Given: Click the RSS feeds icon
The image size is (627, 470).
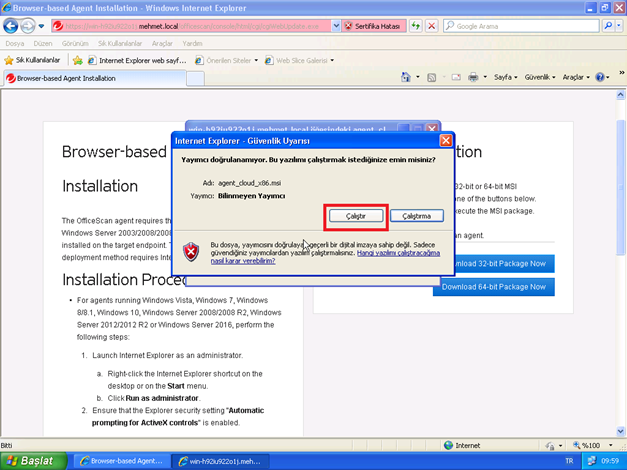Looking at the screenshot, I should click(431, 78).
